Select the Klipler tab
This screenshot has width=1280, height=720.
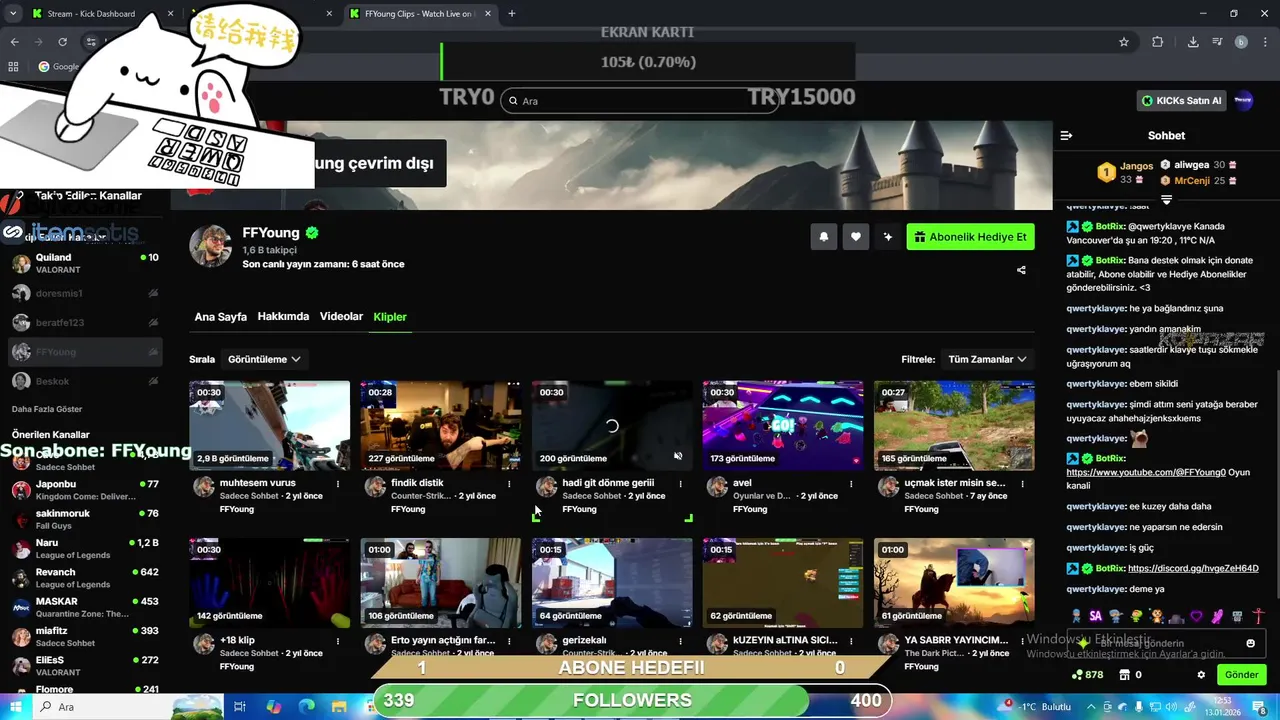pyautogui.click(x=390, y=317)
